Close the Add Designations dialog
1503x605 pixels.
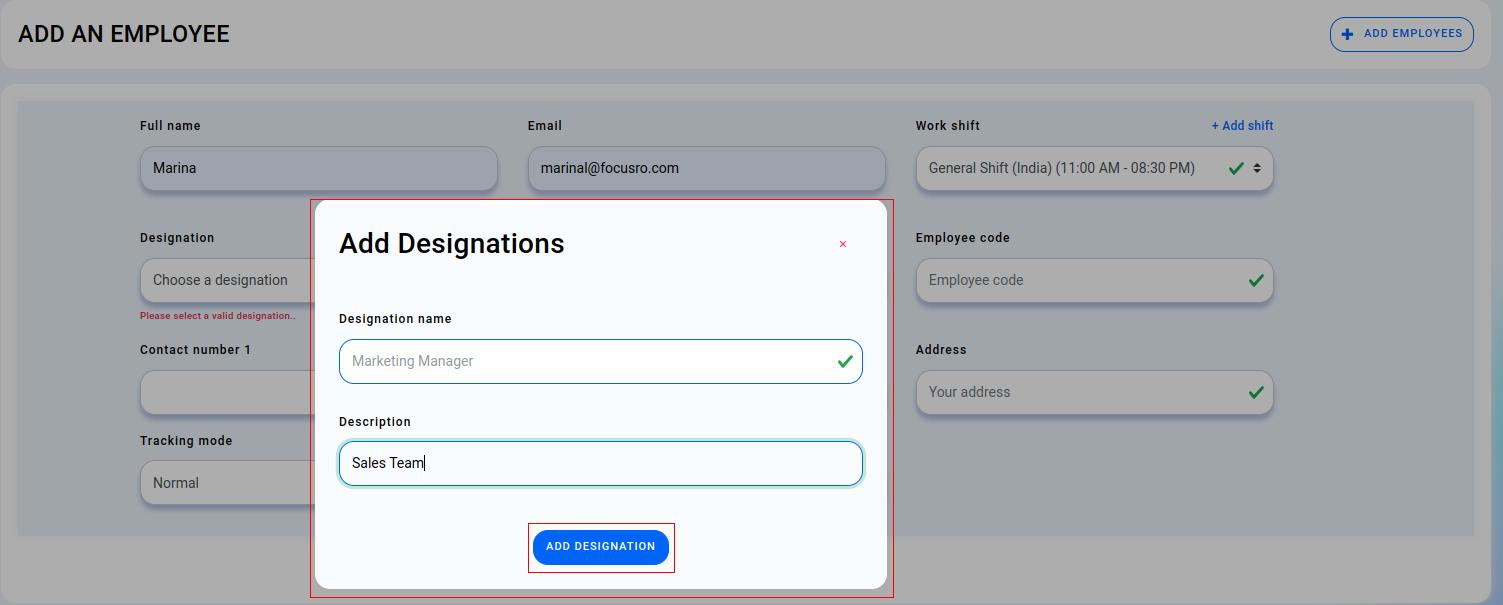click(x=842, y=244)
